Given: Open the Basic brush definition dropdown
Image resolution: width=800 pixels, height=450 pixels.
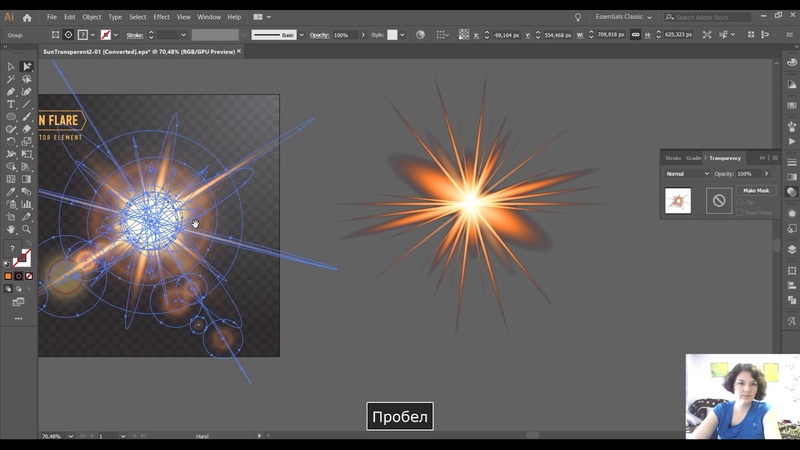Looking at the screenshot, I should 303,35.
